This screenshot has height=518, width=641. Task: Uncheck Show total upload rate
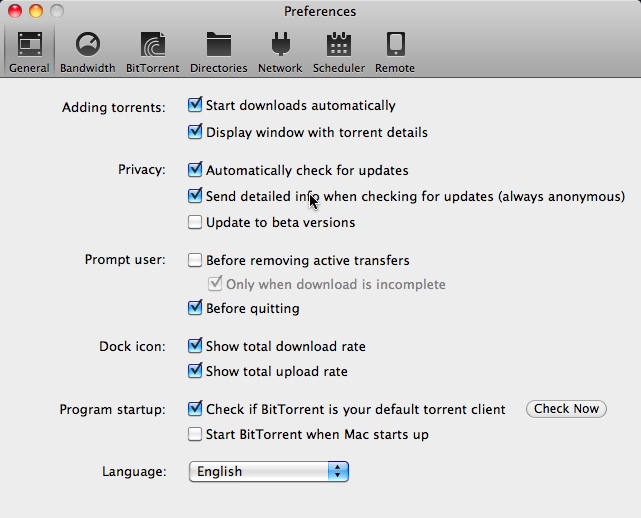tap(195, 371)
